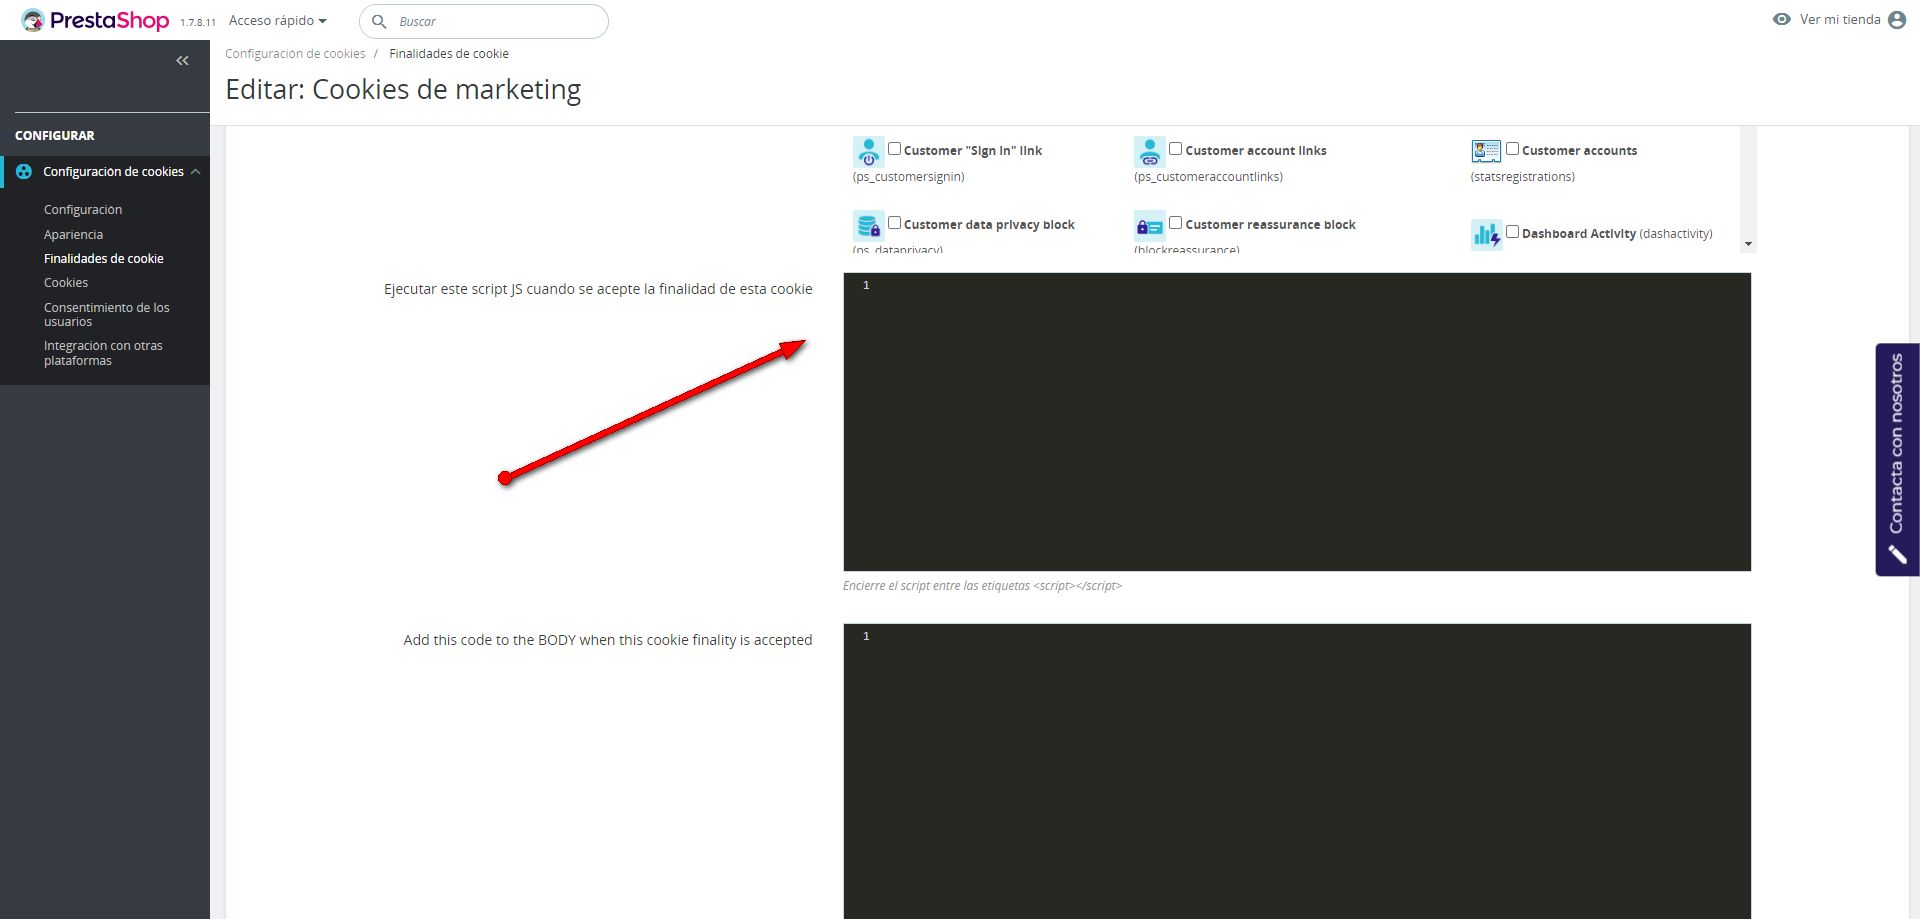The width and height of the screenshot is (1920, 919).
Task: Click the "Encierre el script" hint text
Action: pyautogui.click(x=982, y=586)
